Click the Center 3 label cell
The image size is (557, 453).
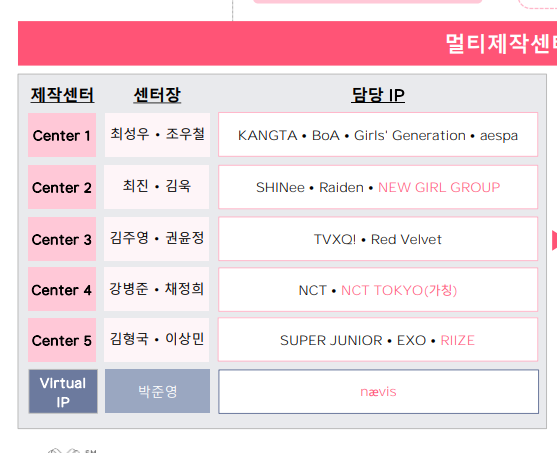point(62,239)
